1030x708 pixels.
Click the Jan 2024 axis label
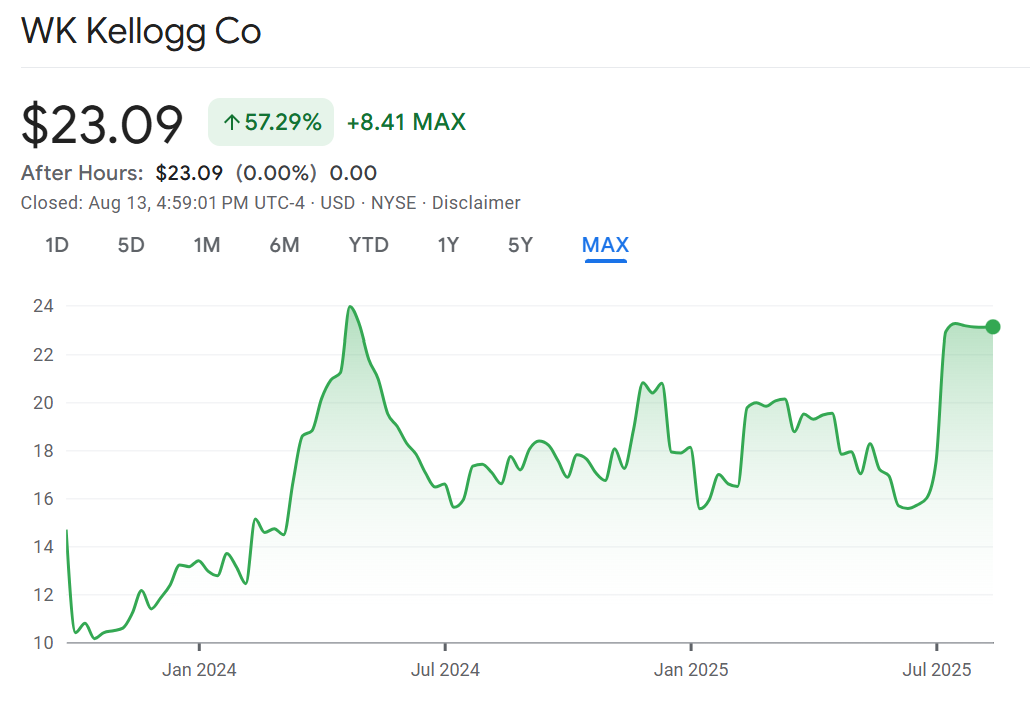point(199,670)
